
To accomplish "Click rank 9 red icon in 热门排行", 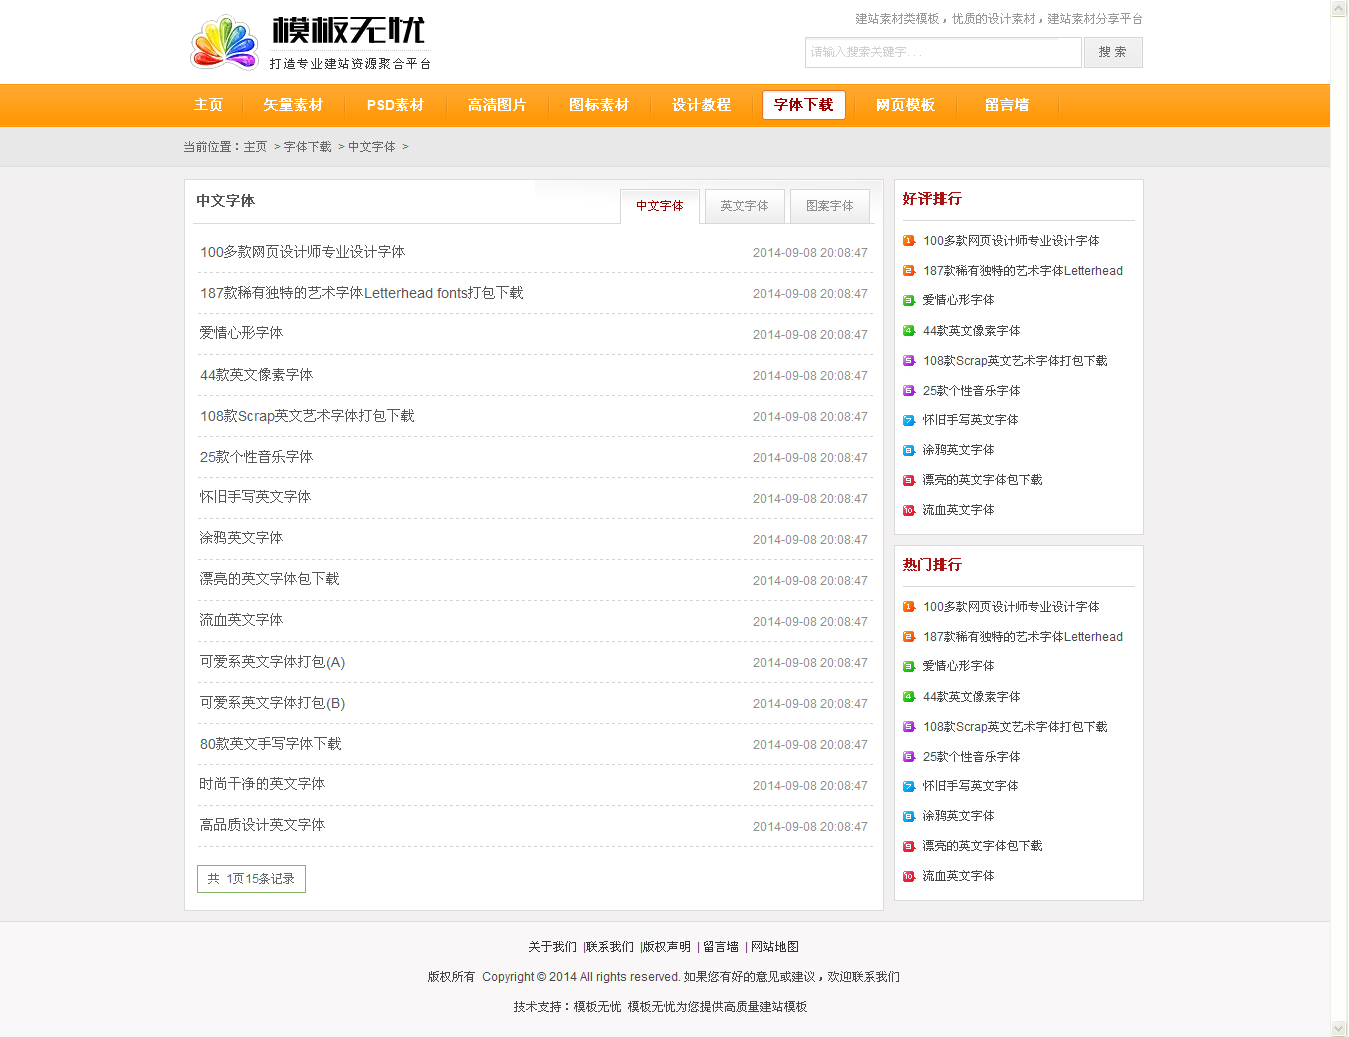I will coord(908,846).
